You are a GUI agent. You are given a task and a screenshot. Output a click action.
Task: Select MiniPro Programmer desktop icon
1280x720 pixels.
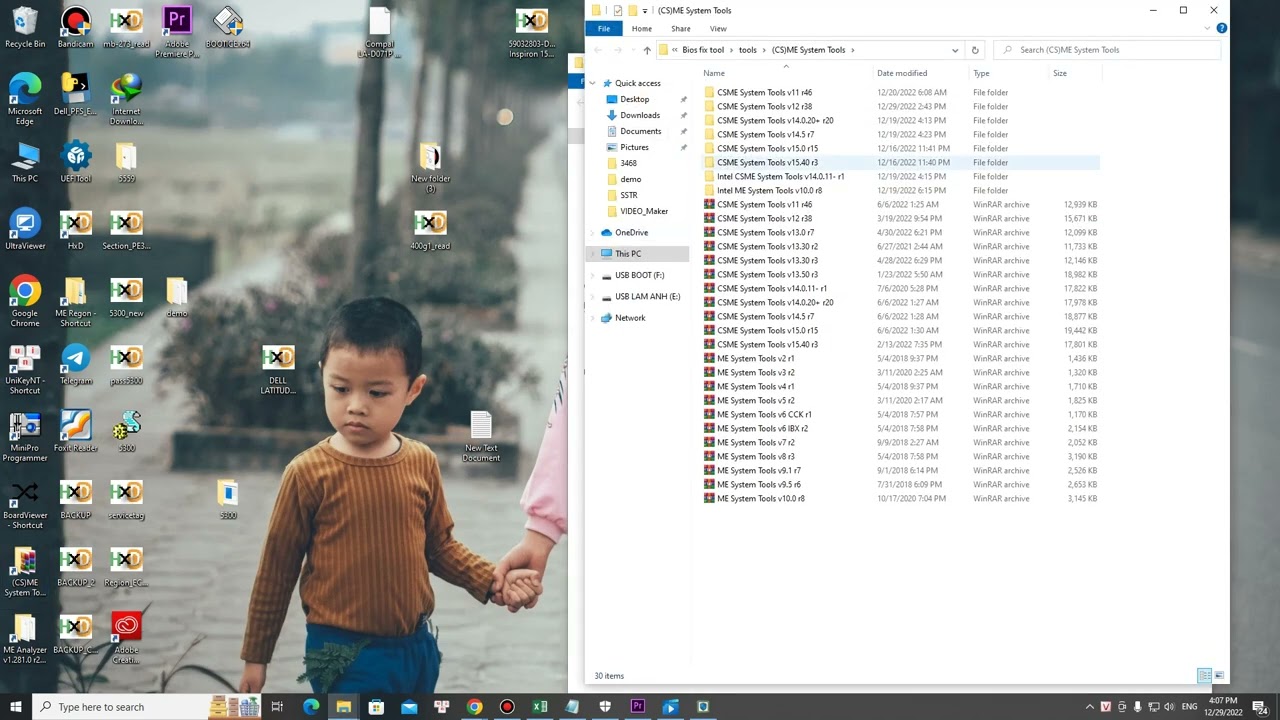(x=25, y=436)
